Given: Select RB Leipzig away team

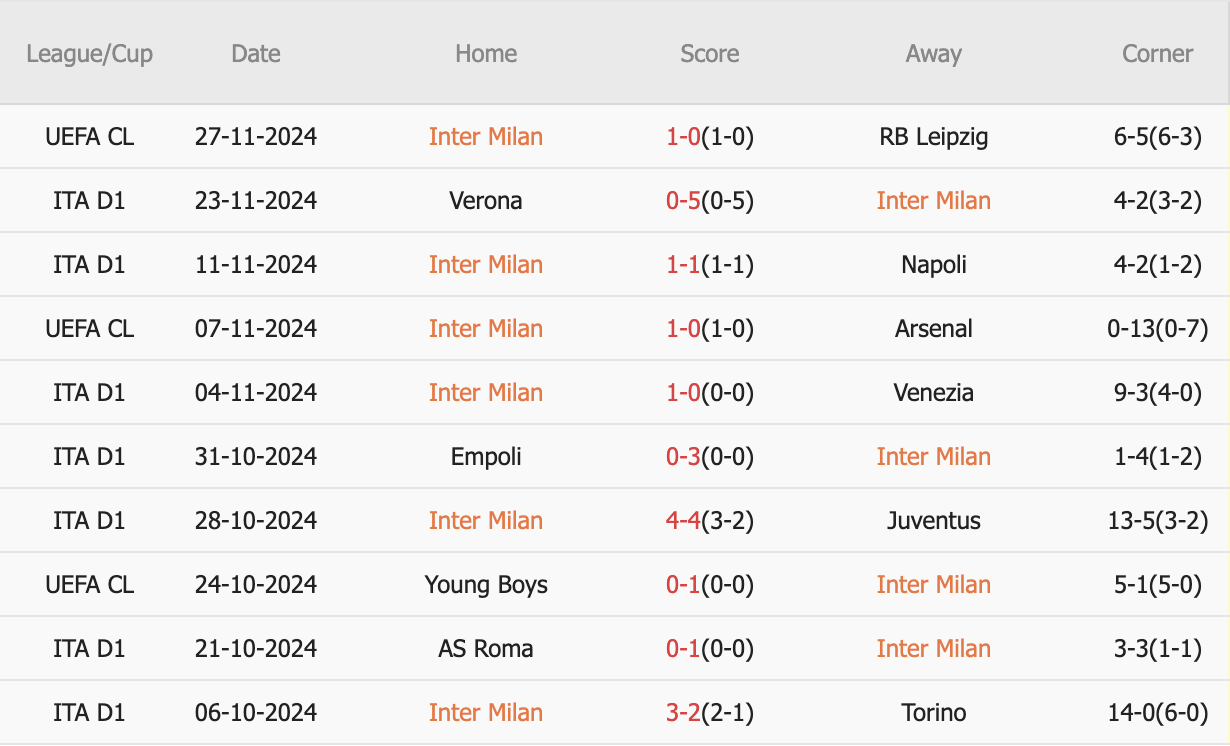Looking at the screenshot, I should click(934, 136).
